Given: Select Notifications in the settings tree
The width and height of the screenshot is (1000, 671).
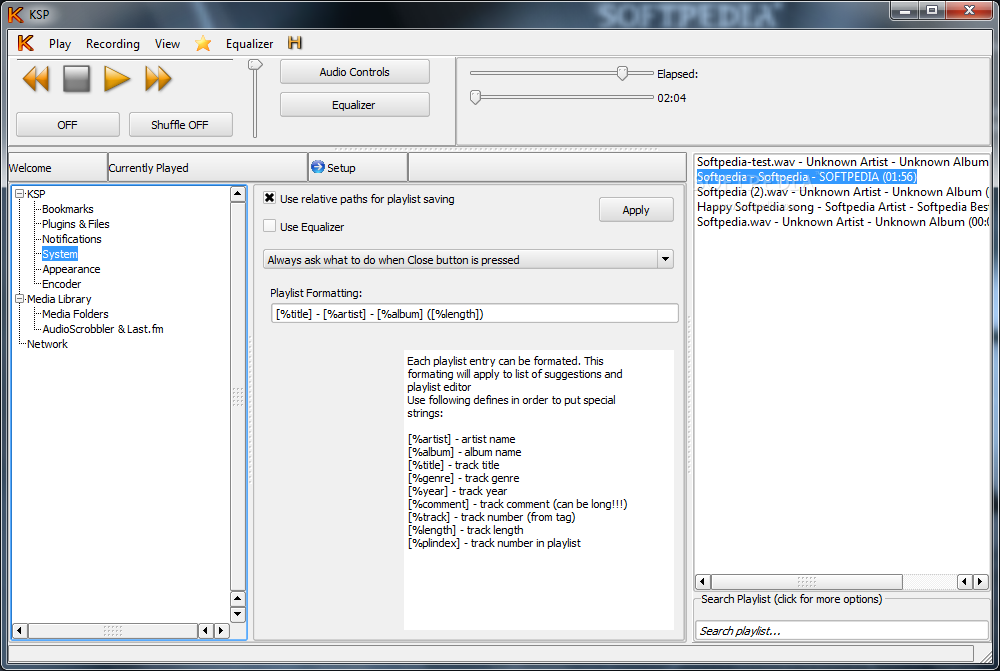Looking at the screenshot, I should 71,239.
